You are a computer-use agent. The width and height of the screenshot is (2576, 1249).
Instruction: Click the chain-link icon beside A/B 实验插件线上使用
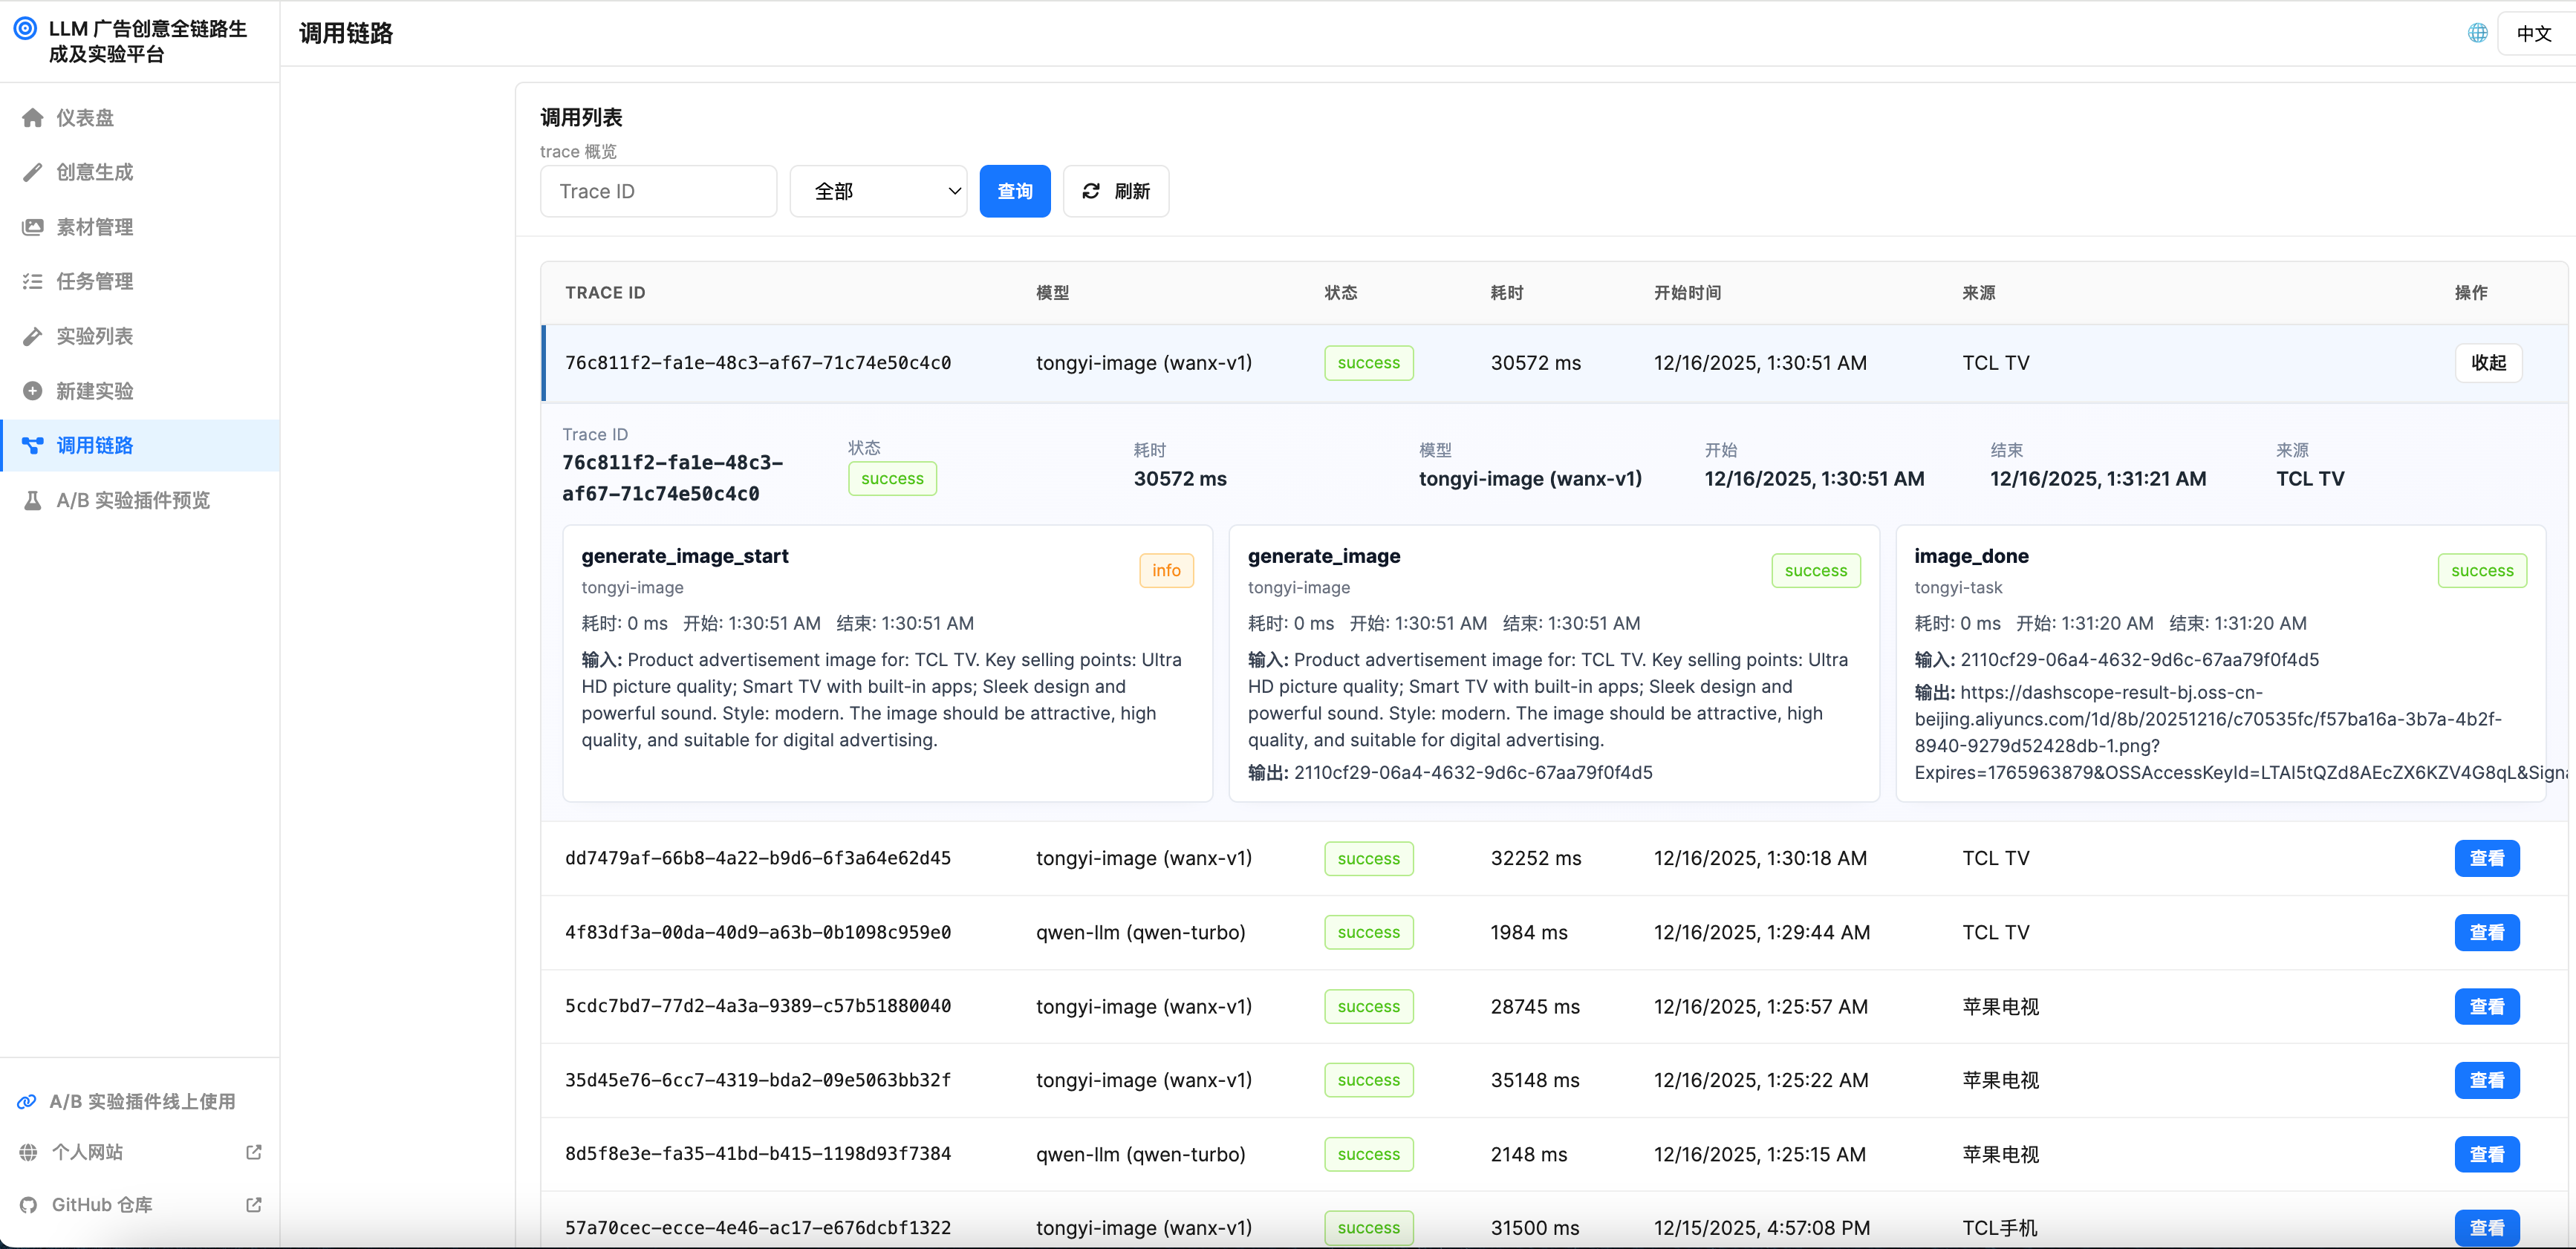coord(27,1102)
